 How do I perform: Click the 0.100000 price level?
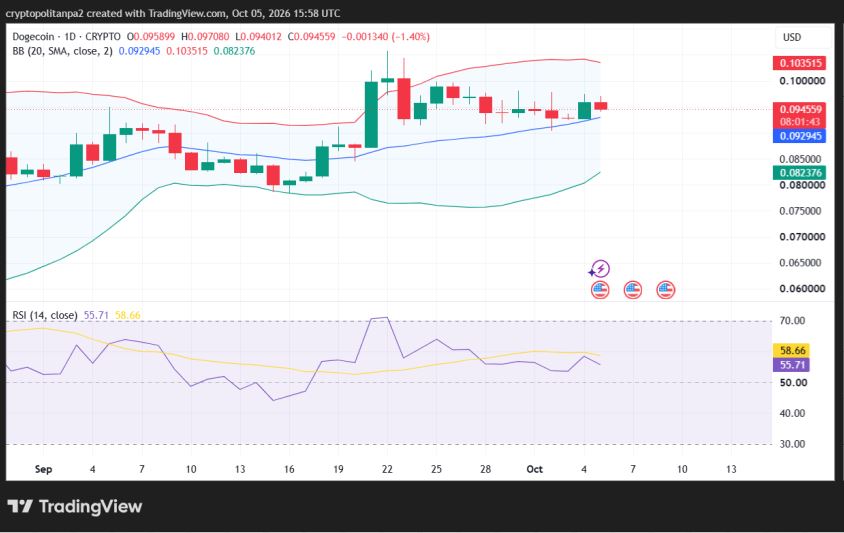pos(802,81)
